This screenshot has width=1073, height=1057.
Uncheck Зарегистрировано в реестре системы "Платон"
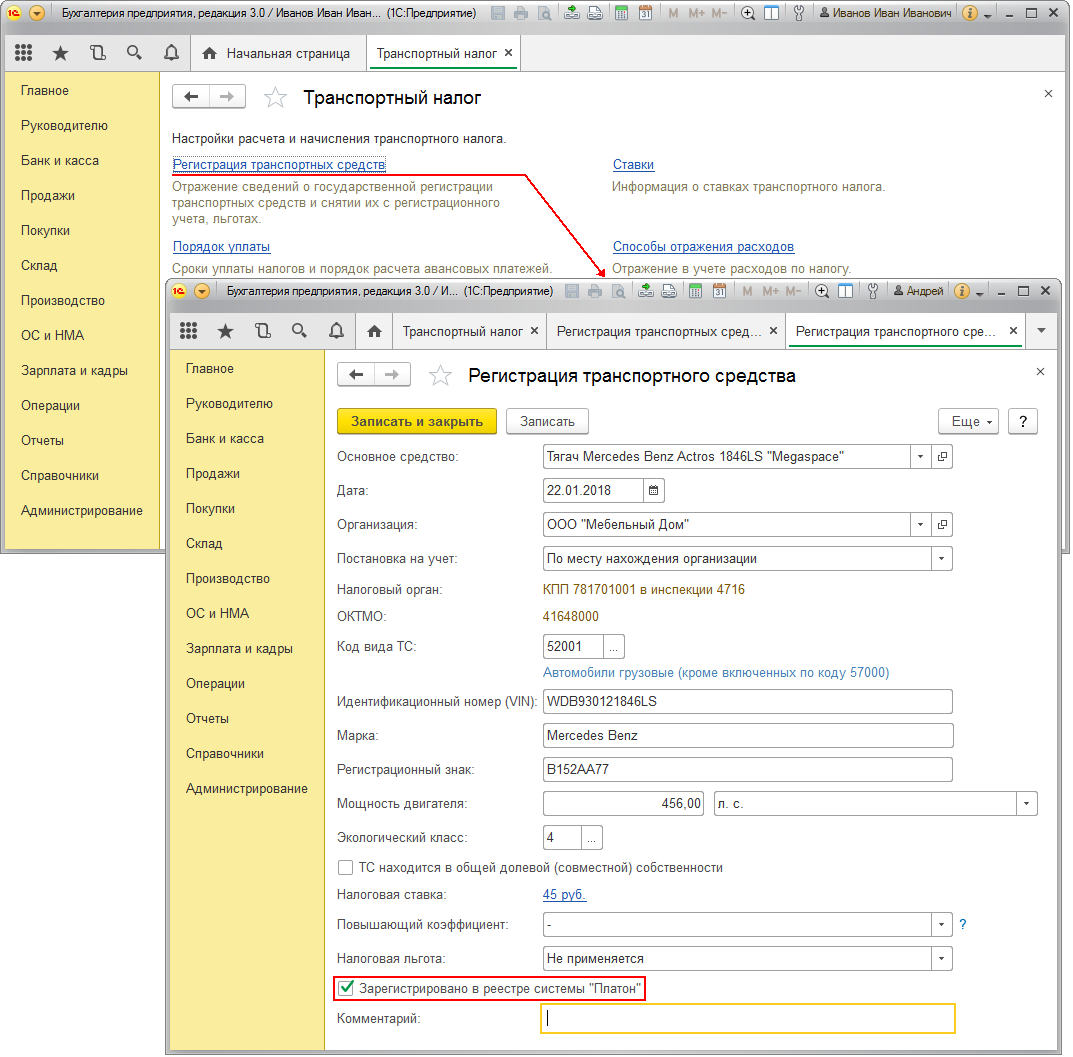click(x=347, y=989)
